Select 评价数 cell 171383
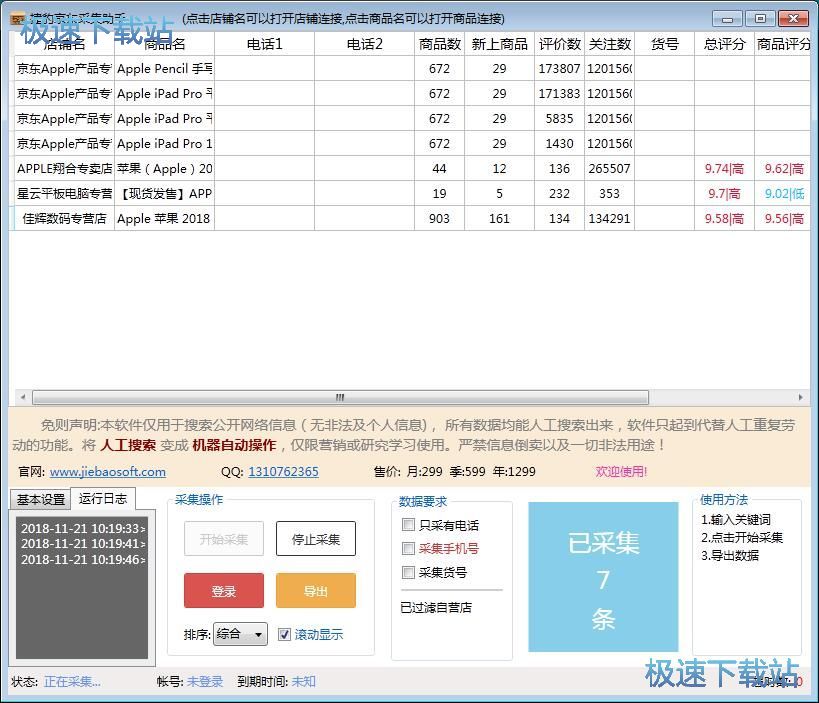 [559, 93]
